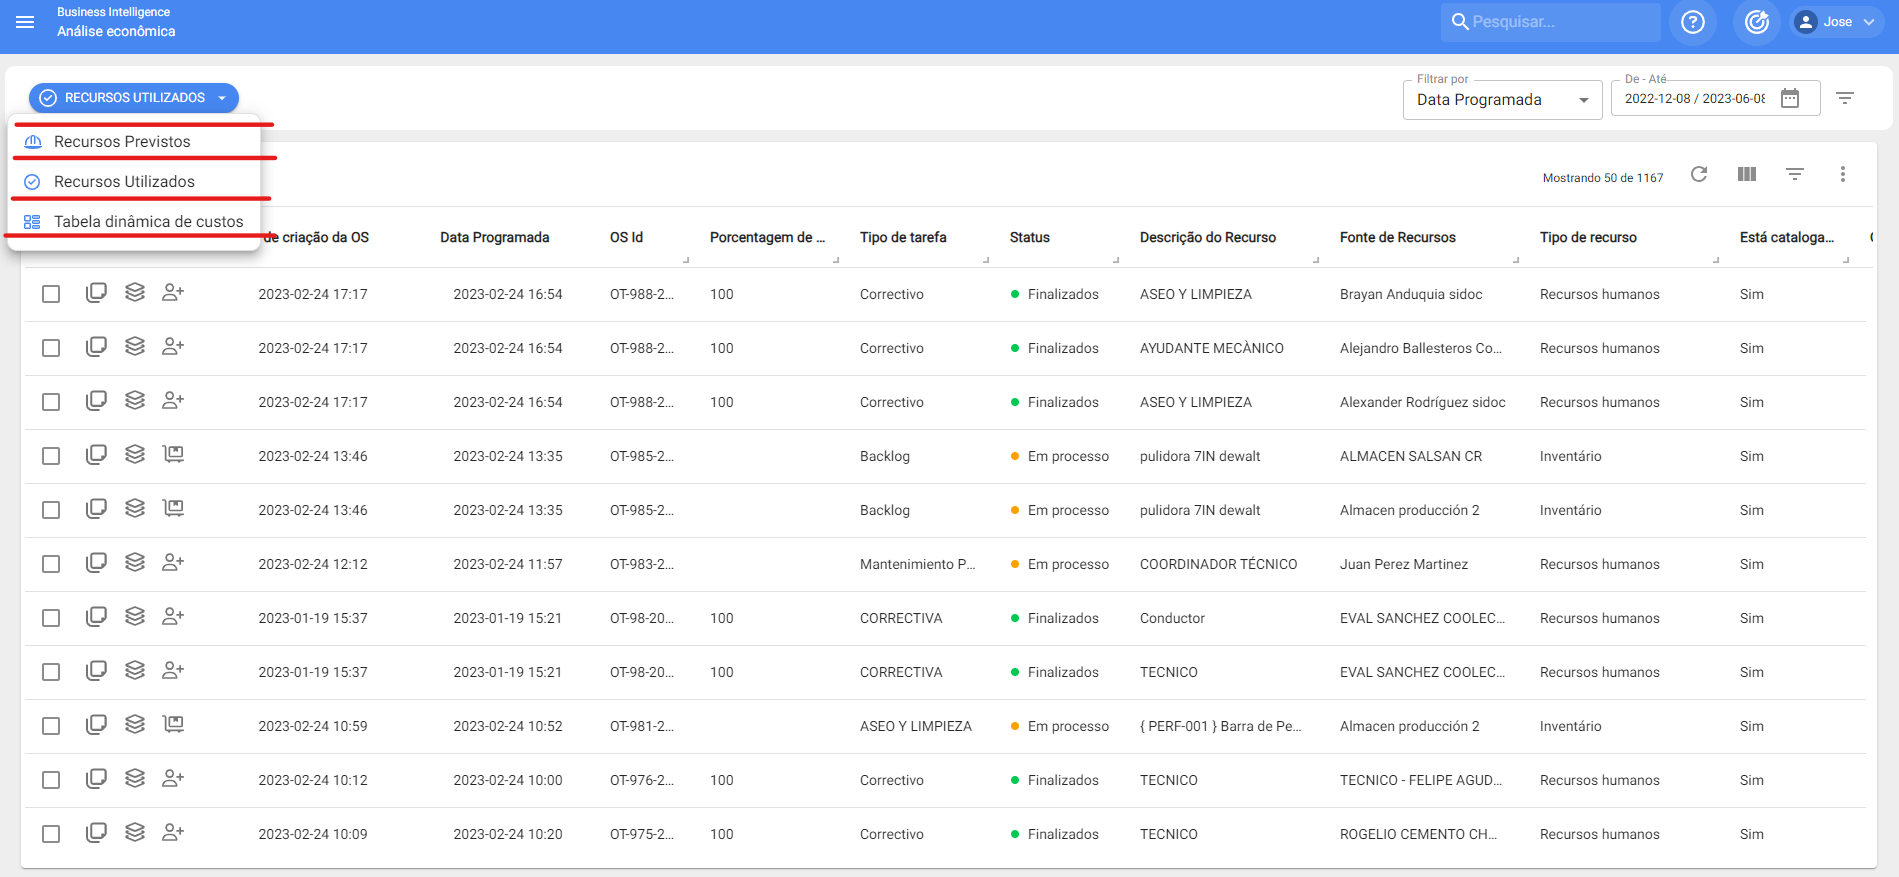Expand the RECURSOS UTILIZADOS dropdown button

(134, 98)
